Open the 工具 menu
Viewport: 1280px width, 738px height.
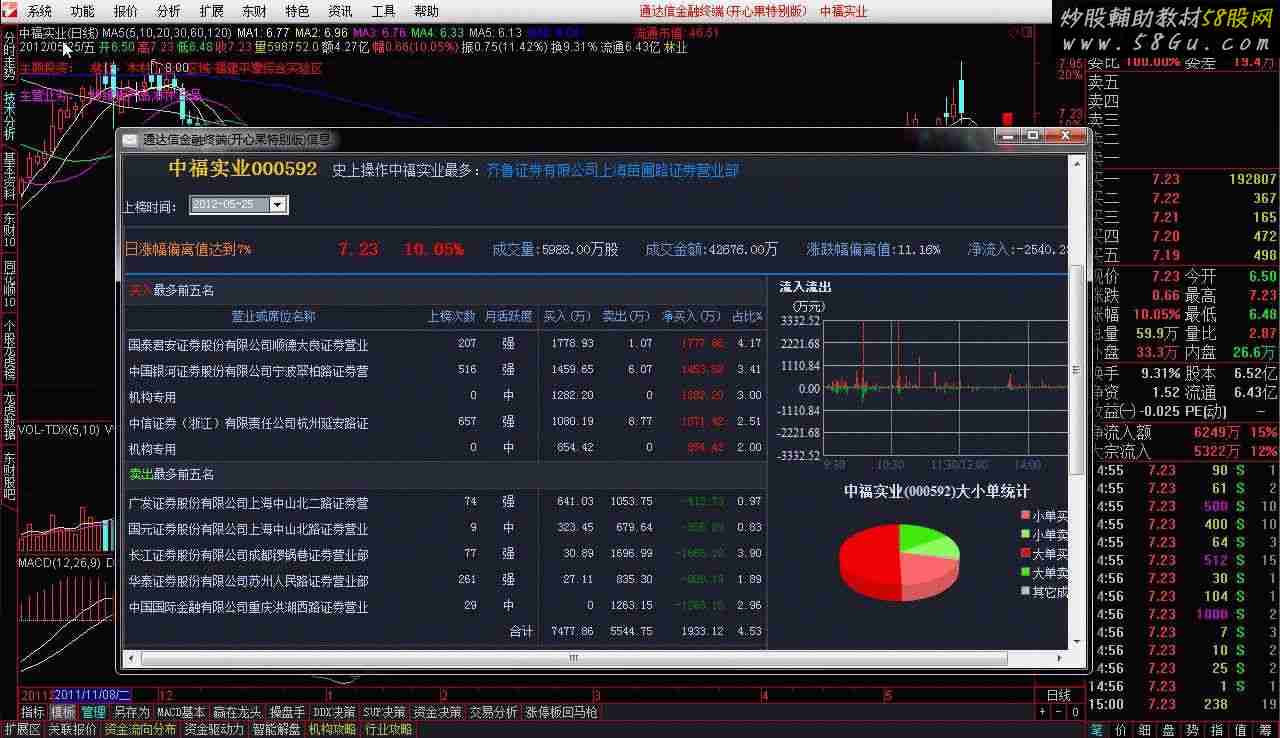pyautogui.click(x=384, y=12)
